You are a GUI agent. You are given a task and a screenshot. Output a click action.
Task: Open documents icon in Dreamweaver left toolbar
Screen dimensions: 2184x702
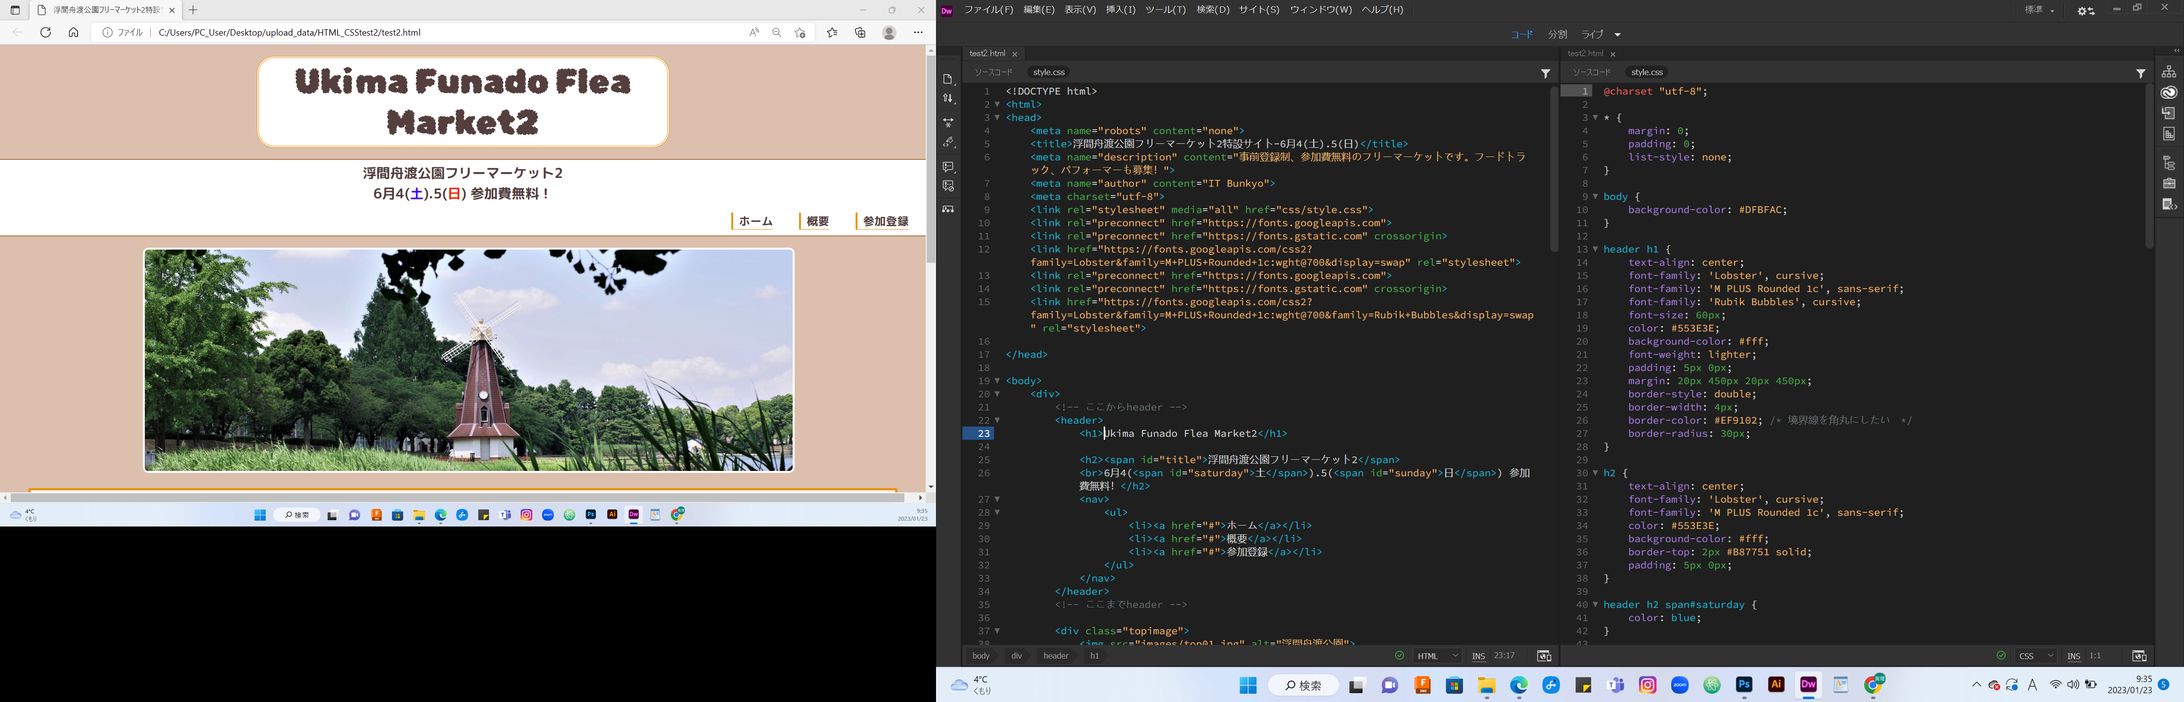(x=948, y=79)
